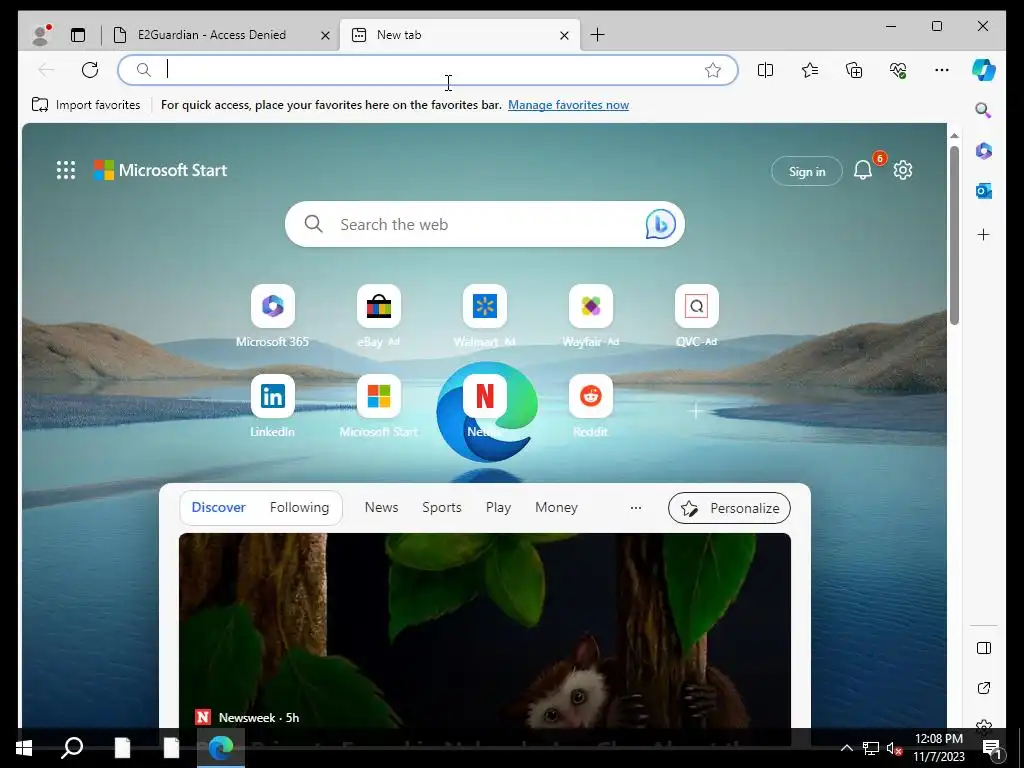
Task: Open the Copilot sidebar icon
Action: pos(984,70)
